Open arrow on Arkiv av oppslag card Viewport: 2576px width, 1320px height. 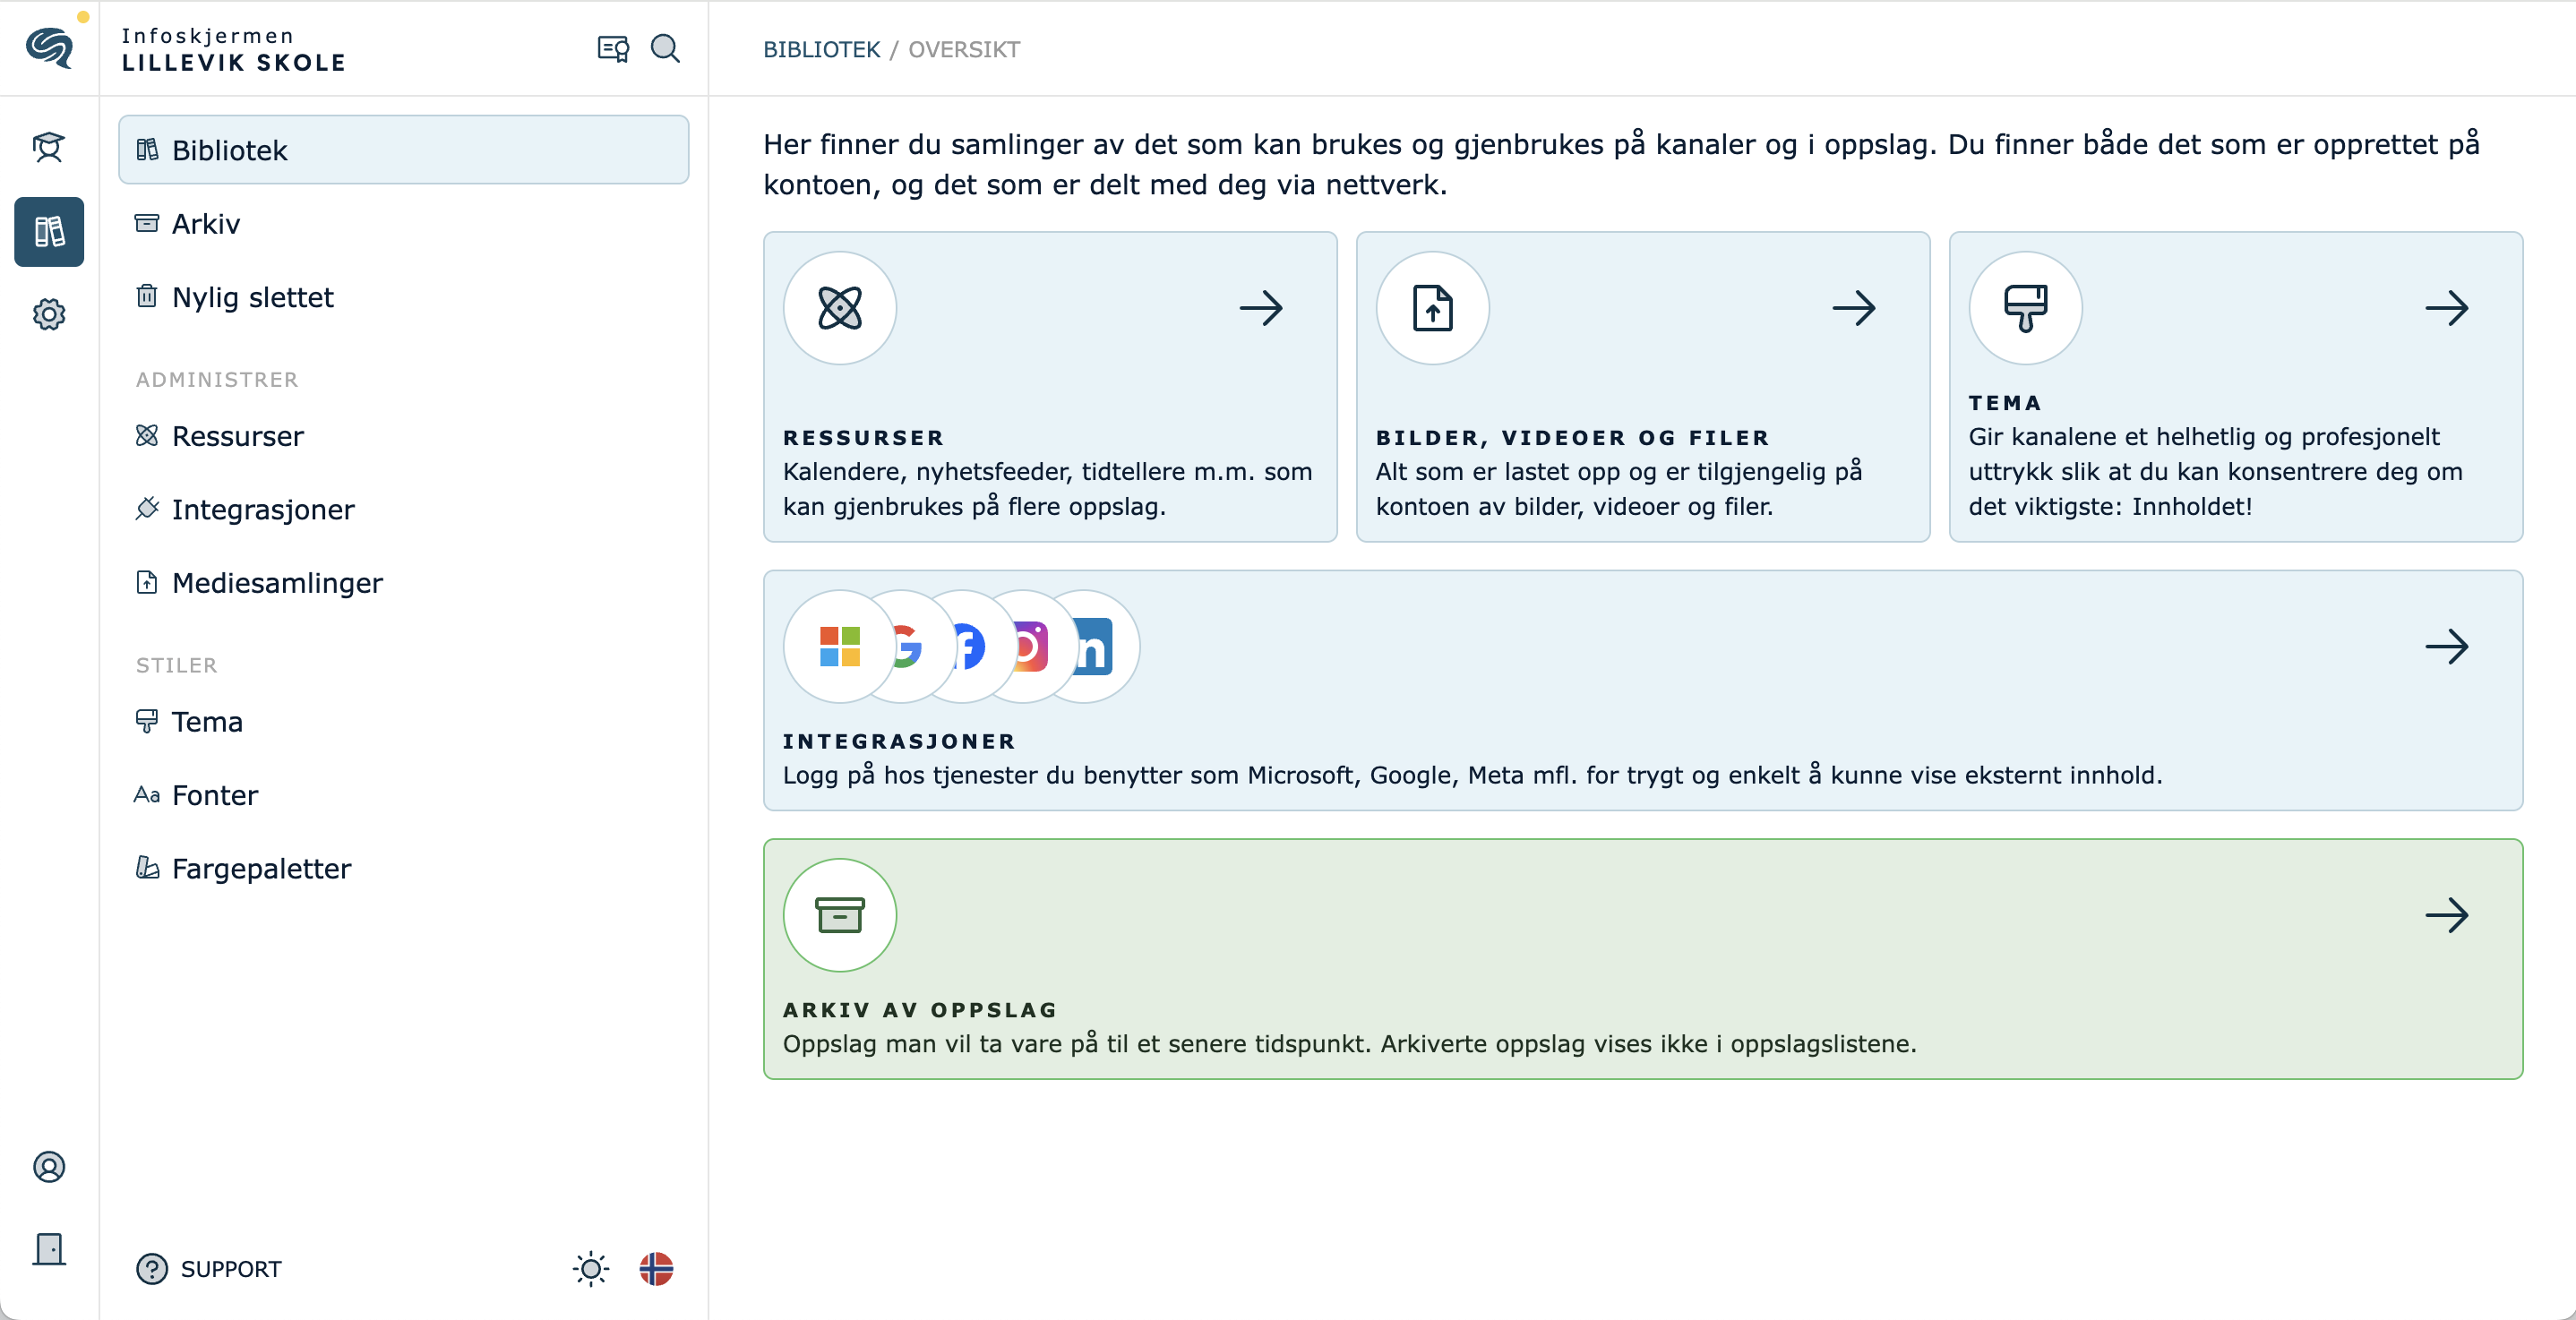click(2446, 915)
